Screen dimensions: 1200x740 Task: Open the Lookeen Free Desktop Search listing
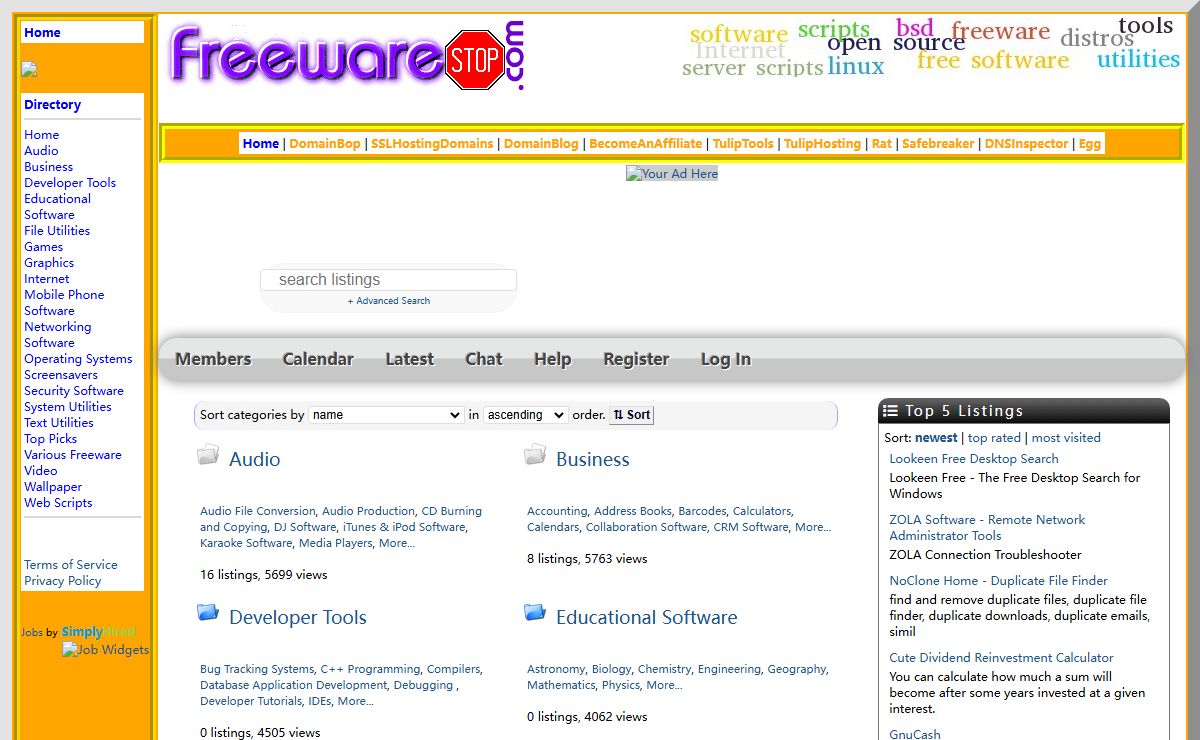coord(974,459)
